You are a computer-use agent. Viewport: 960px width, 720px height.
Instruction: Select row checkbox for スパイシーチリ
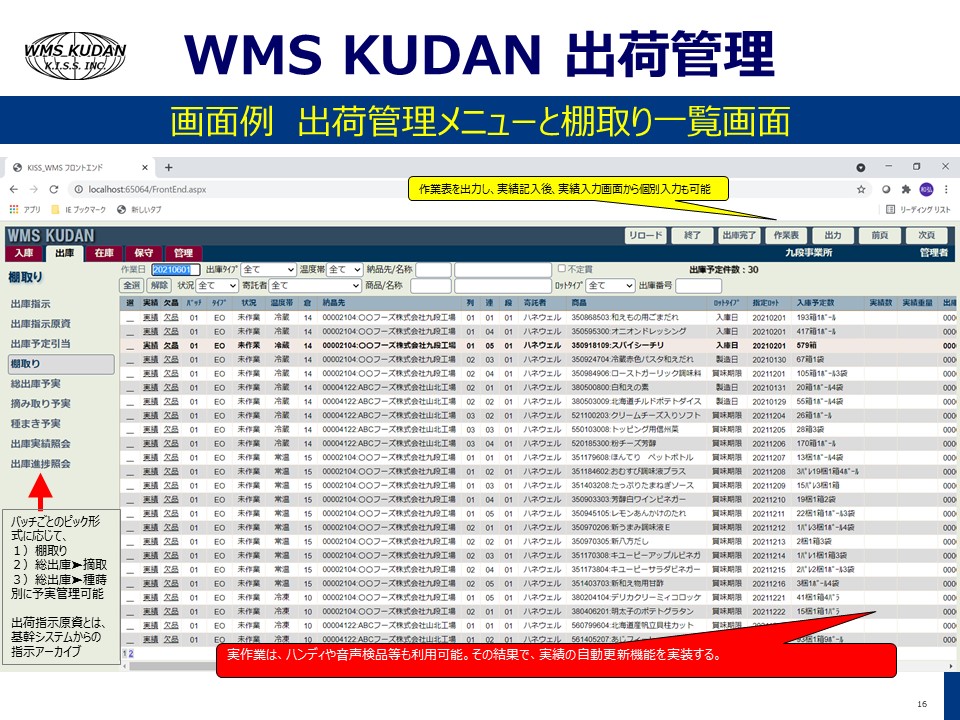[x=130, y=347]
